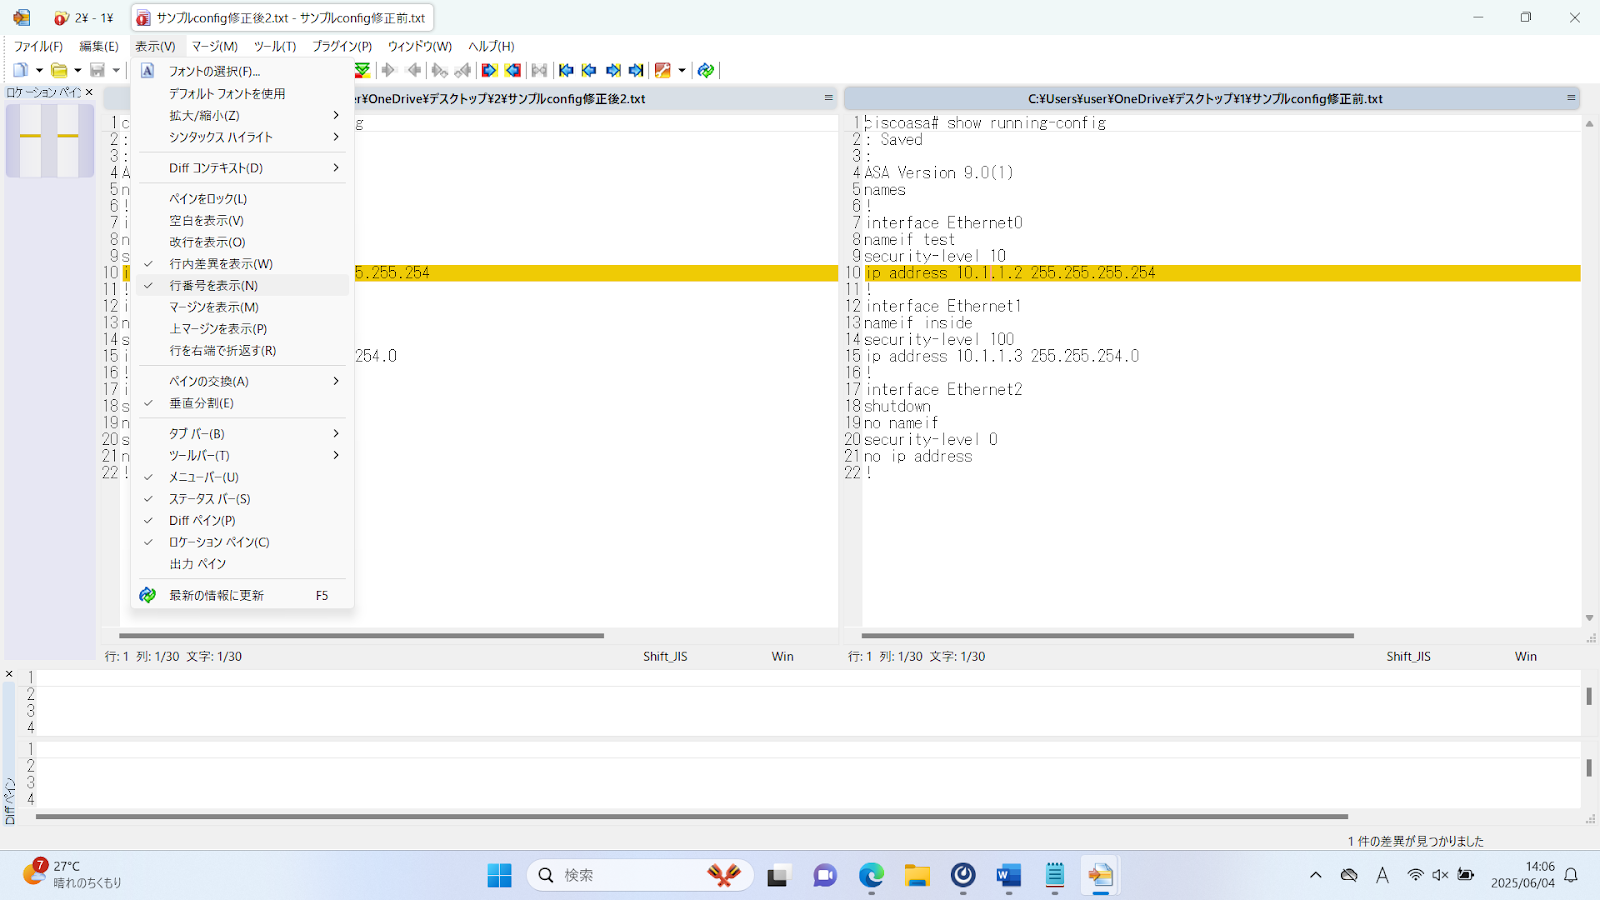Close the Diff pane with its X
The image size is (1600, 900).
[x=9, y=674]
